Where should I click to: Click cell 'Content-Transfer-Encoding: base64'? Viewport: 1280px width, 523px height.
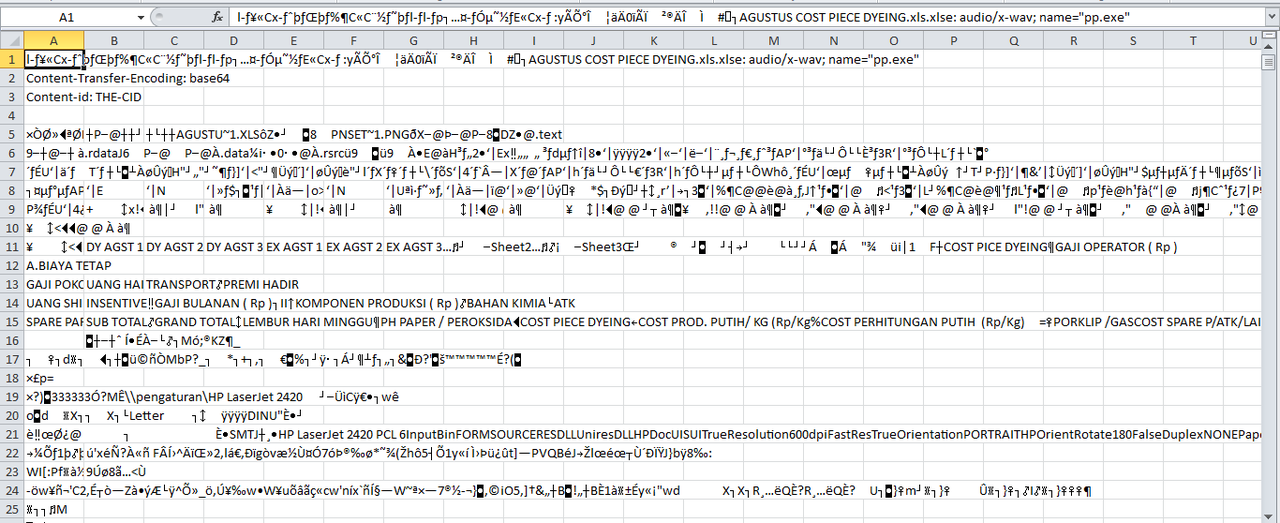point(126,79)
